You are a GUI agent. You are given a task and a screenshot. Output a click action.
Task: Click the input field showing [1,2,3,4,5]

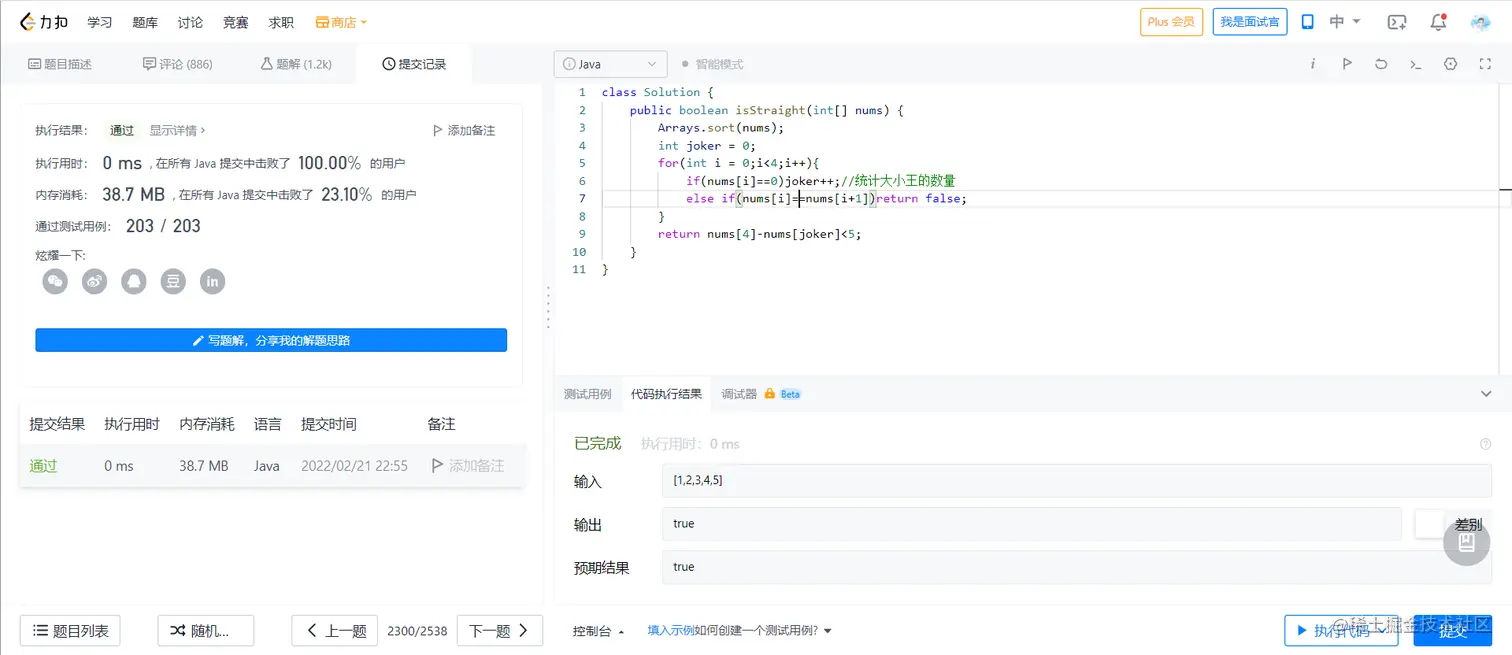[1077, 481]
